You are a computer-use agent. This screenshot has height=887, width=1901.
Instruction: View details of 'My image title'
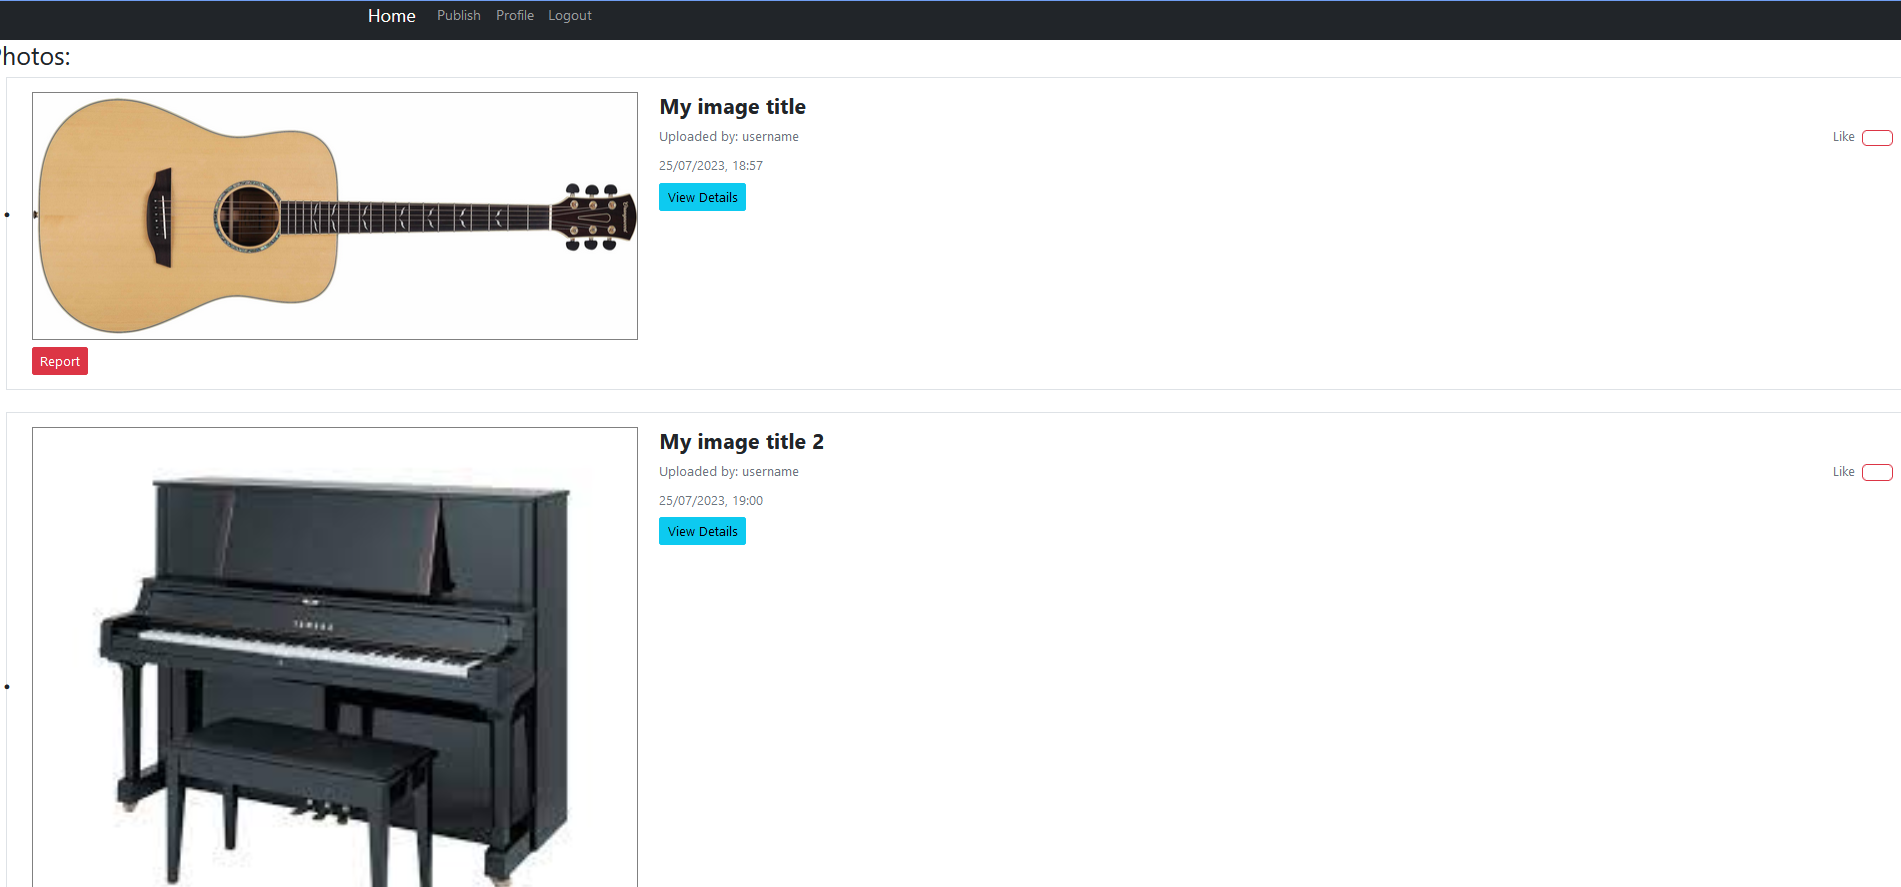pos(702,197)
